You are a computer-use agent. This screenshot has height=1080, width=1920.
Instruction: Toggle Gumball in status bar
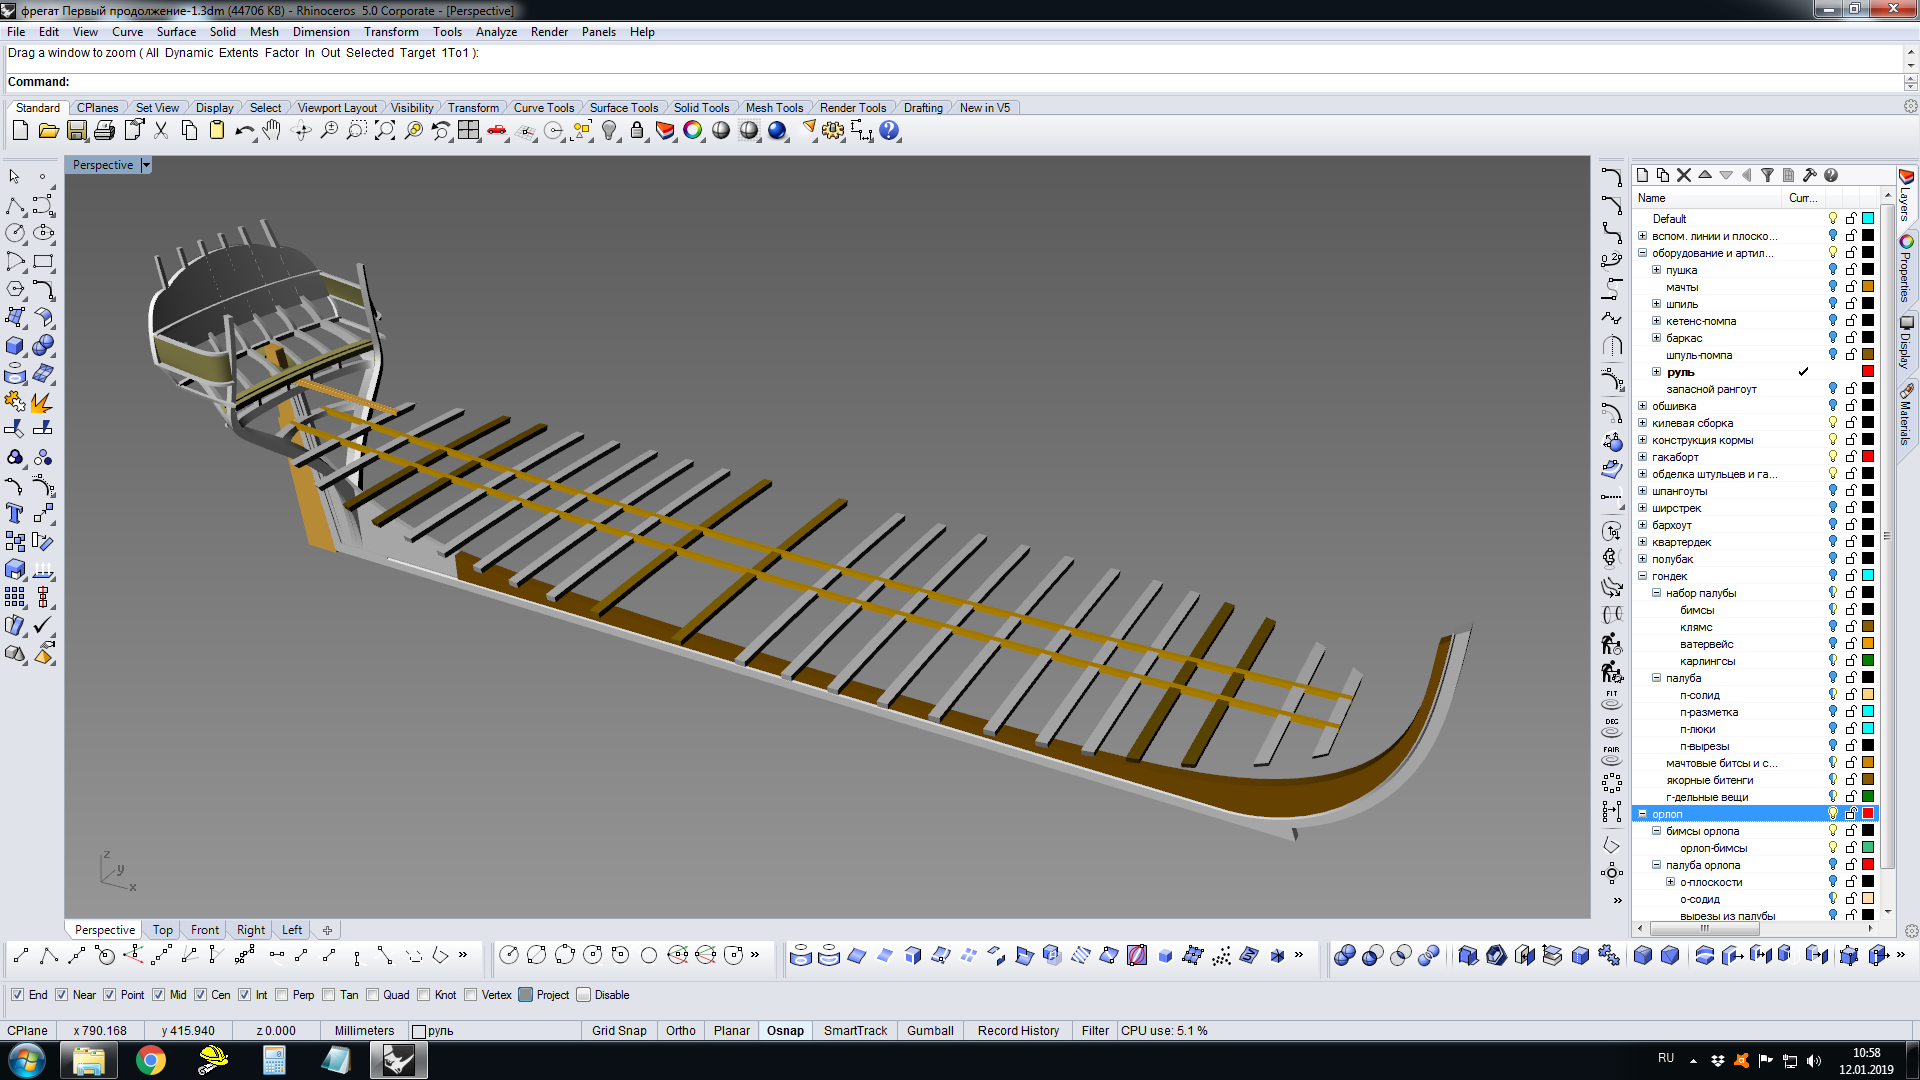pos(930,1031)
